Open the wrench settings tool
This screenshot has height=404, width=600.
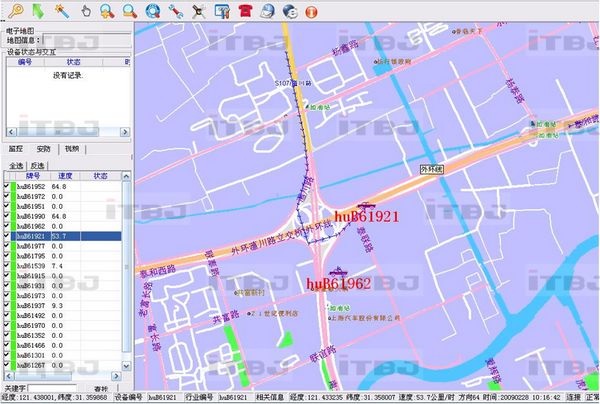(x=176, y=11)
